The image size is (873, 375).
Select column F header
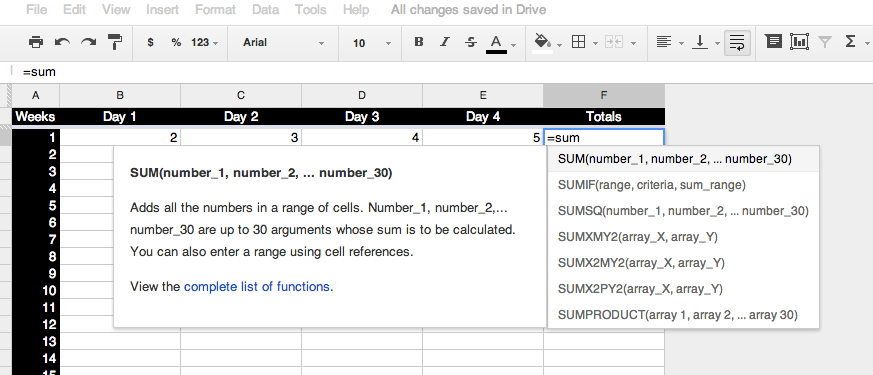tap(604, 96)
